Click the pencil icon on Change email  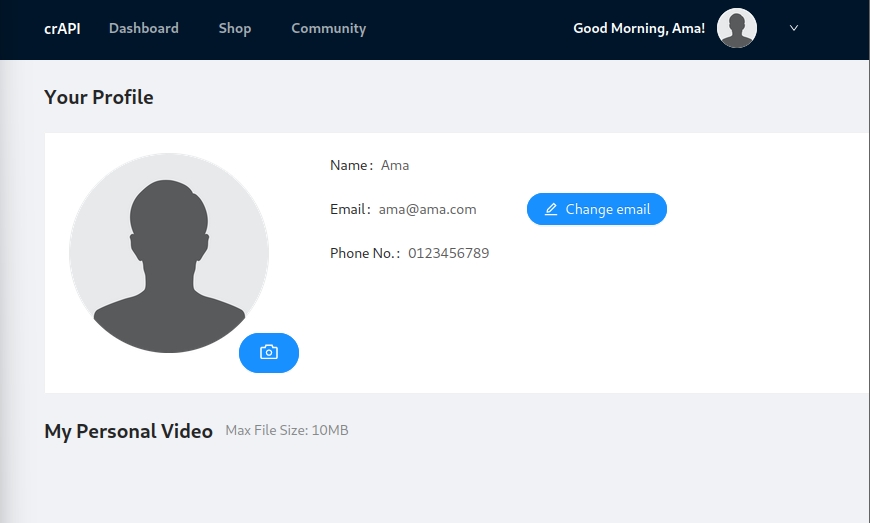(x=551, y=209)
